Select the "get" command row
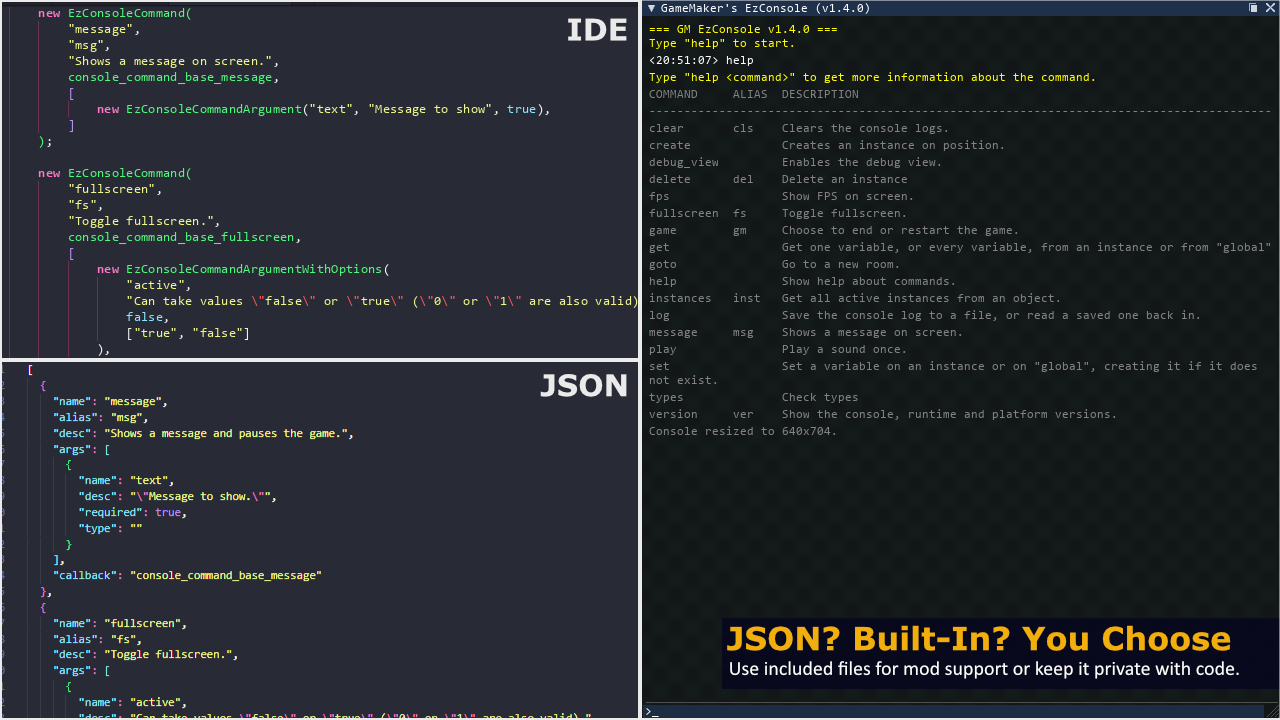 (960, 247)
